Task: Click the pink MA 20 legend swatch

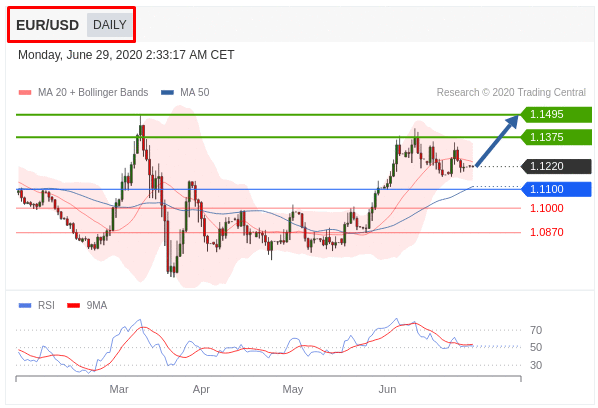Action: tap(25, 92)
